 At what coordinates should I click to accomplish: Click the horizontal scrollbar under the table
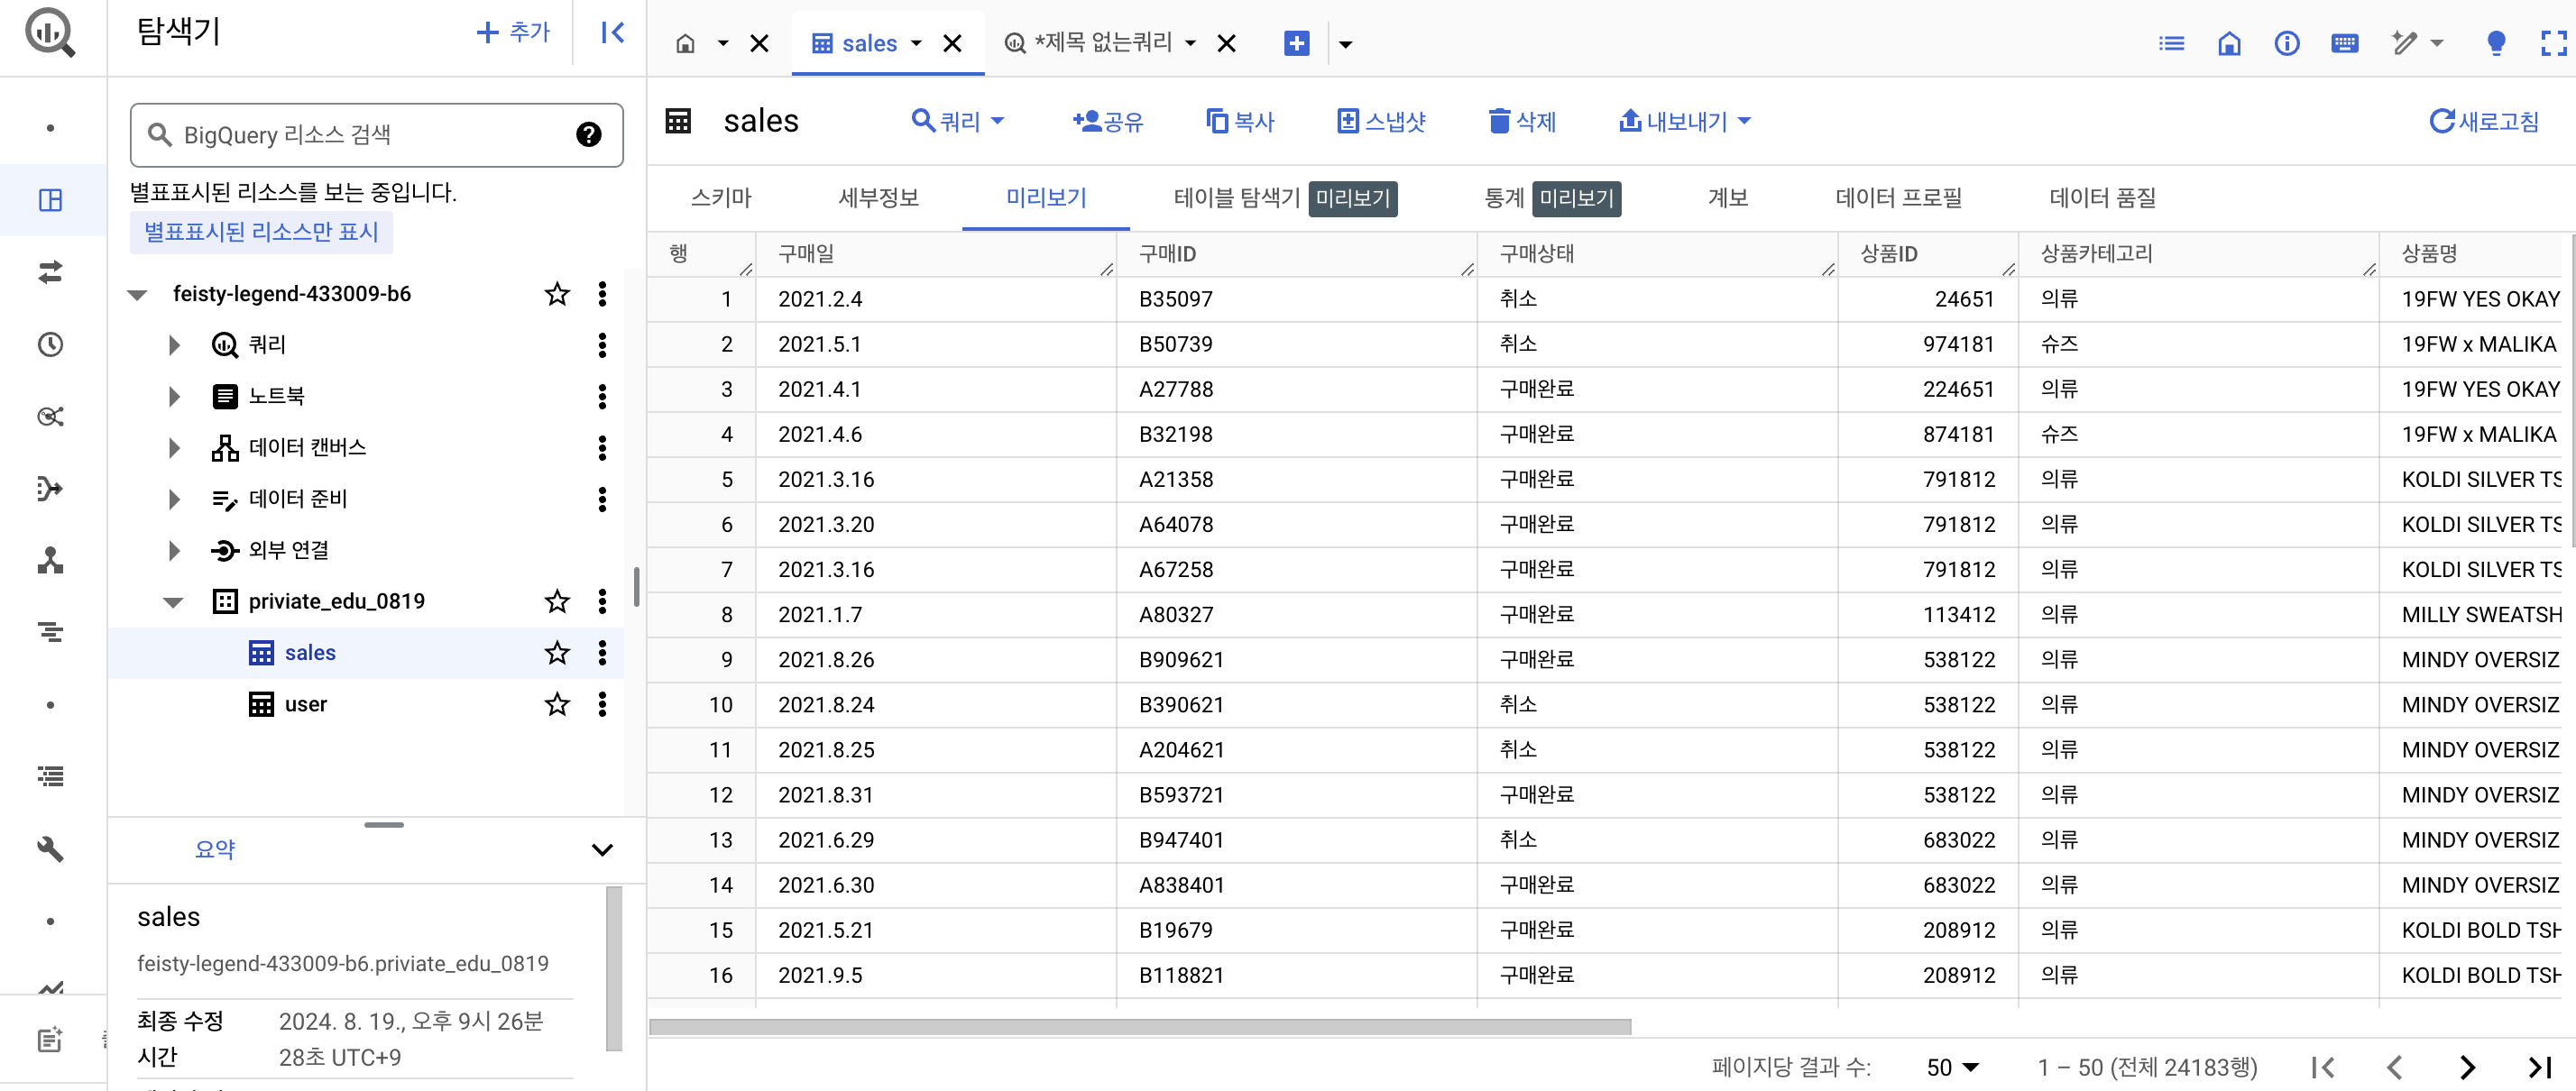(x=1140, y=1027)
